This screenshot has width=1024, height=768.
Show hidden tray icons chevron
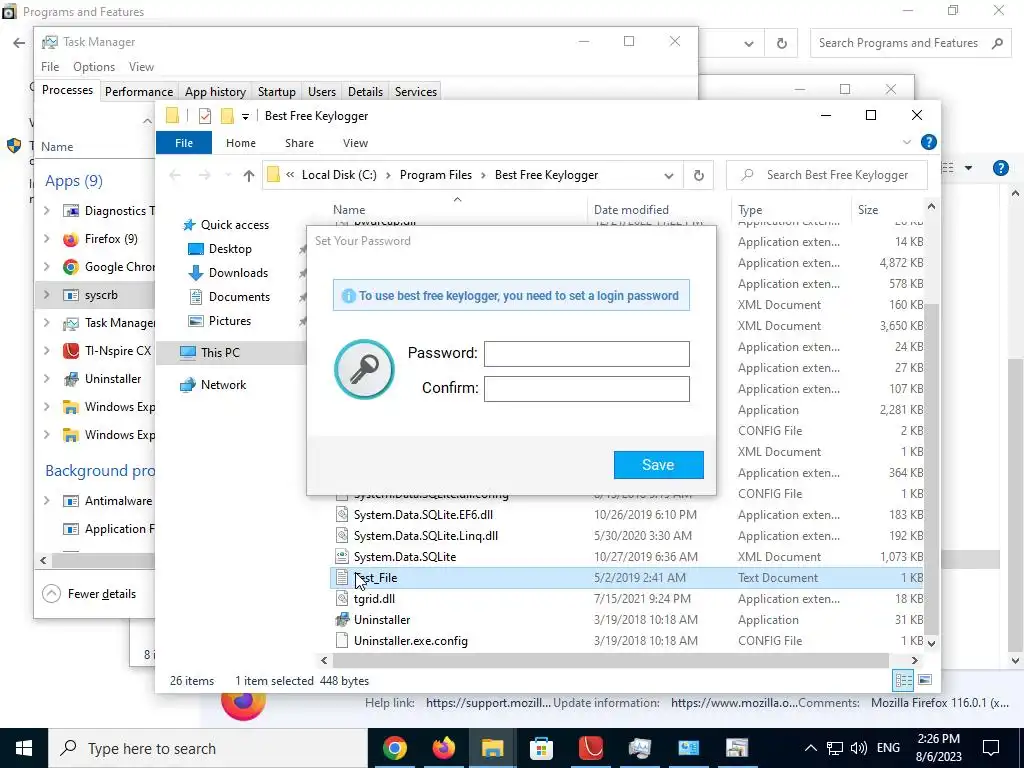(x=810, y=748)
